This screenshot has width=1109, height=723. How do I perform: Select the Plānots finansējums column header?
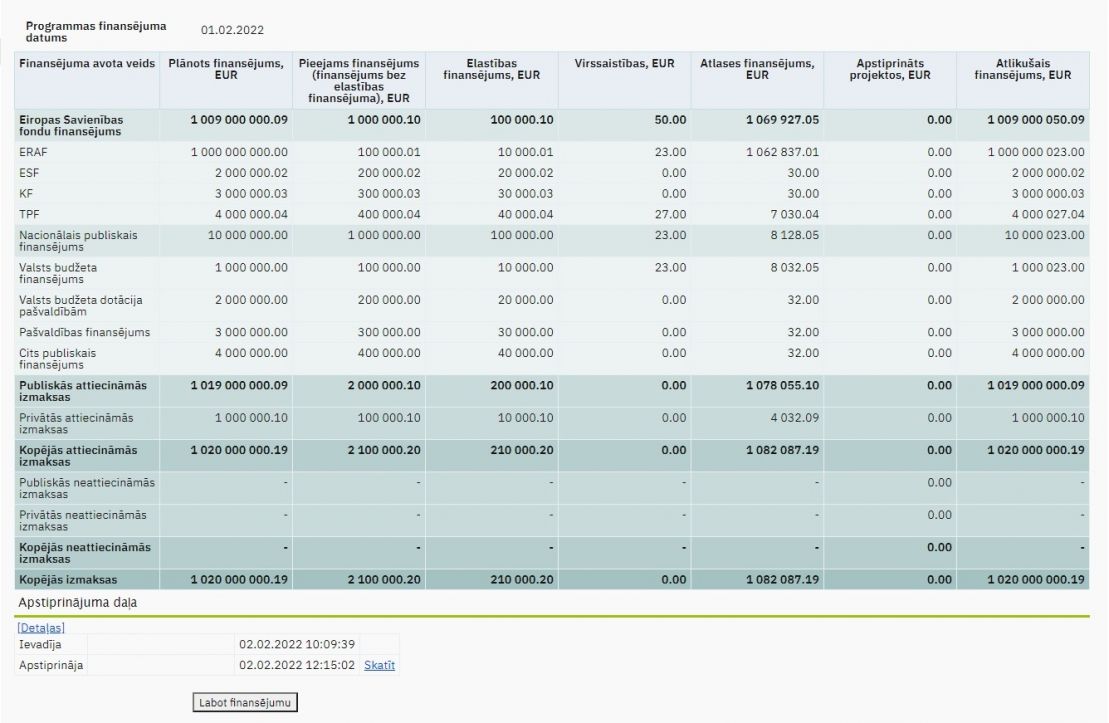(225, 70)
